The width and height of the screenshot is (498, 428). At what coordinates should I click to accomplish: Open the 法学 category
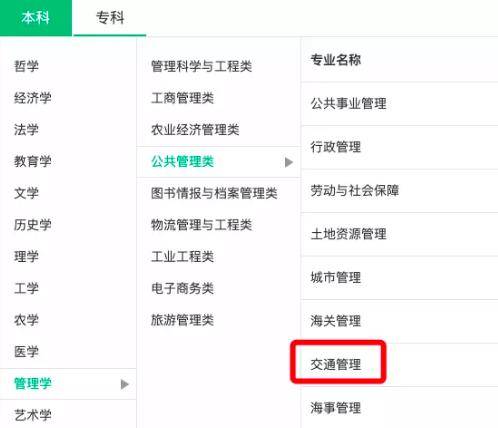26,129
